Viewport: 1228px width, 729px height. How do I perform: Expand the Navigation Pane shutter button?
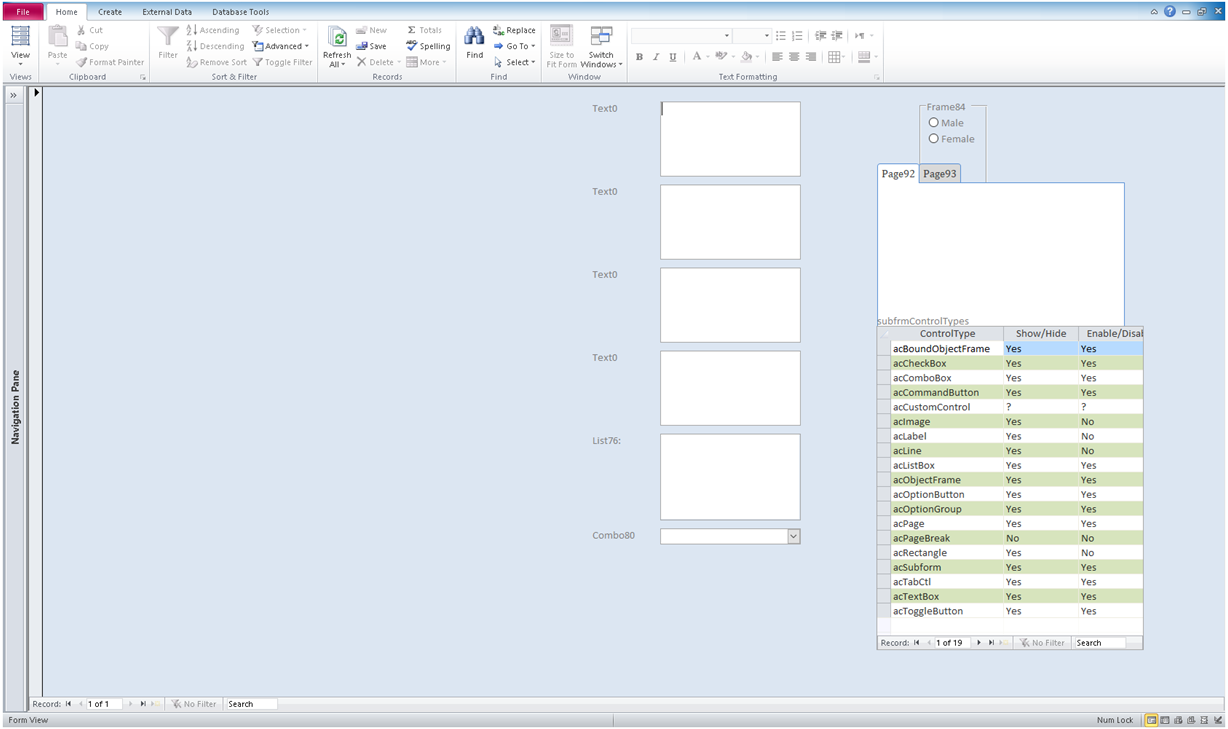[14, 95]
